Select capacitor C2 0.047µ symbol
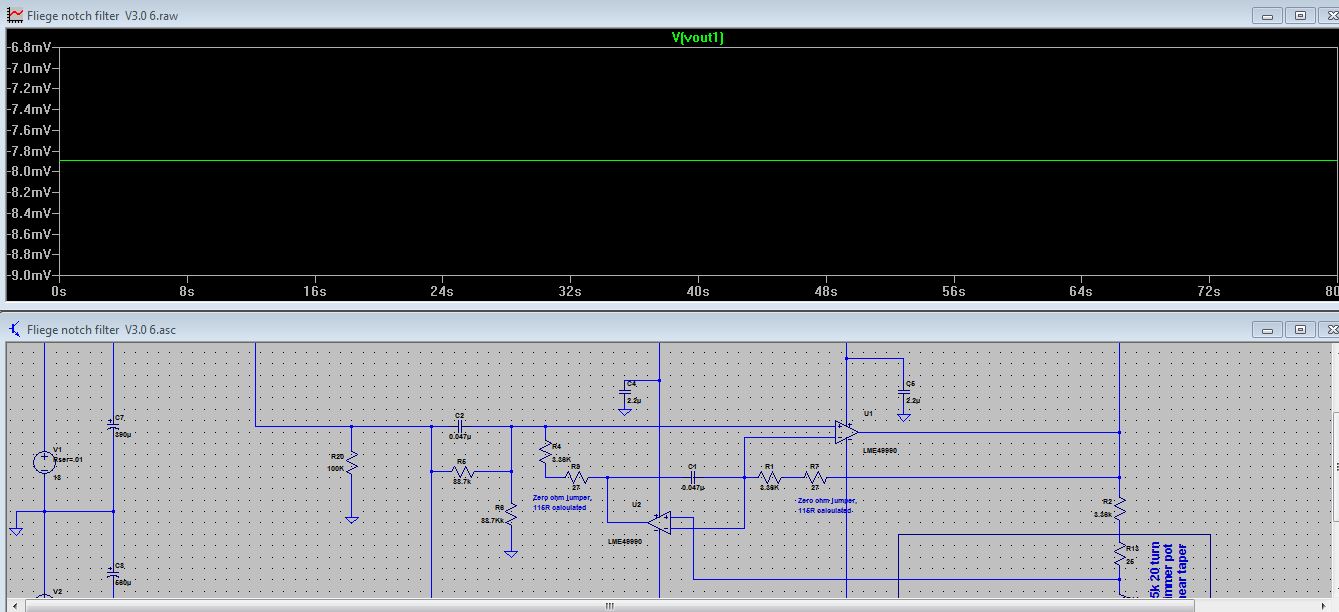The width and height of the screenshot is (1339, 612). [460, 426]
